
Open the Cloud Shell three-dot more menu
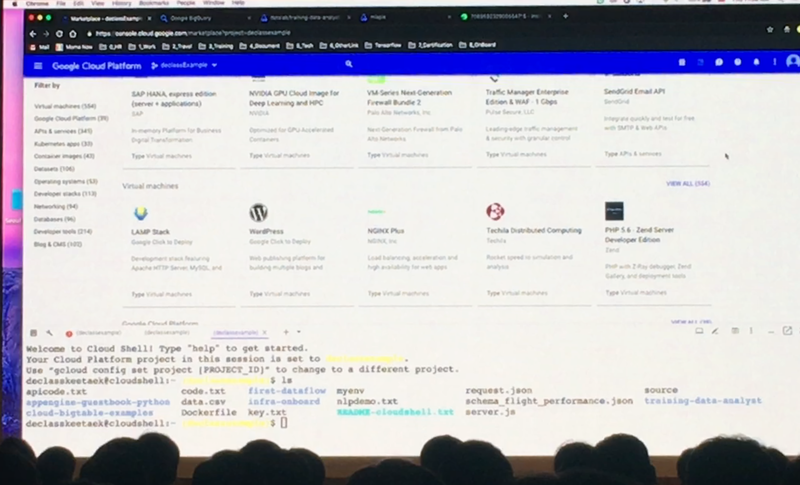pos(751,331)
